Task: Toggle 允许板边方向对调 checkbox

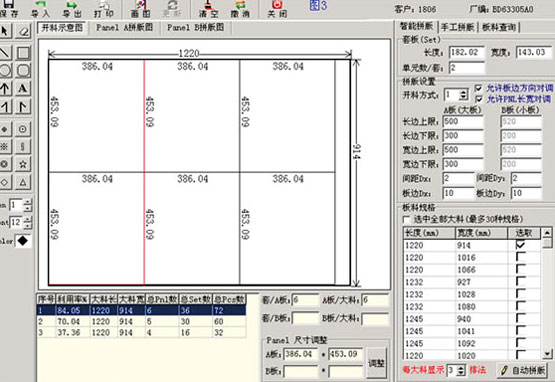Action: coord(479,88)
